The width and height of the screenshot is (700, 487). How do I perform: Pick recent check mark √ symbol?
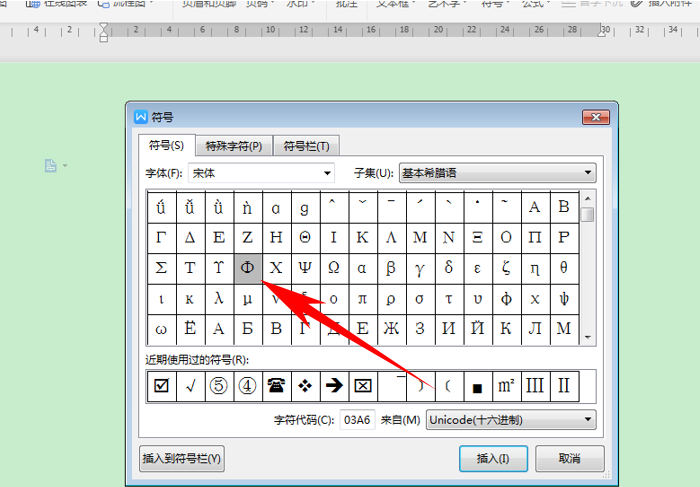click(x=190, y=386)
